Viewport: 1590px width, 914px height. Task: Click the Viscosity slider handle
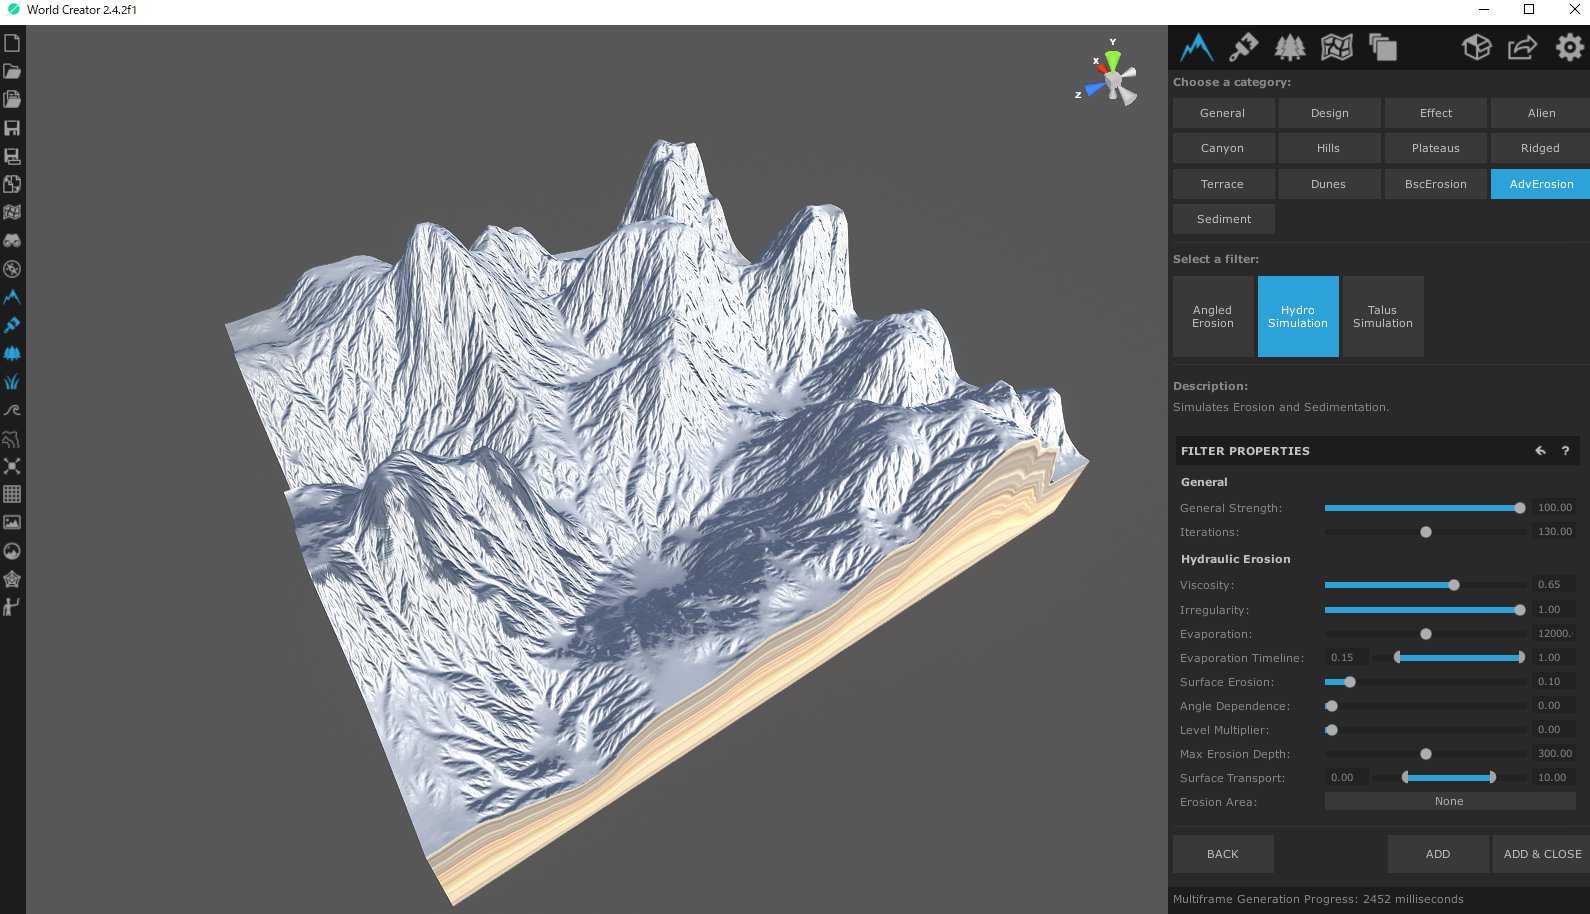point(1454,585)
